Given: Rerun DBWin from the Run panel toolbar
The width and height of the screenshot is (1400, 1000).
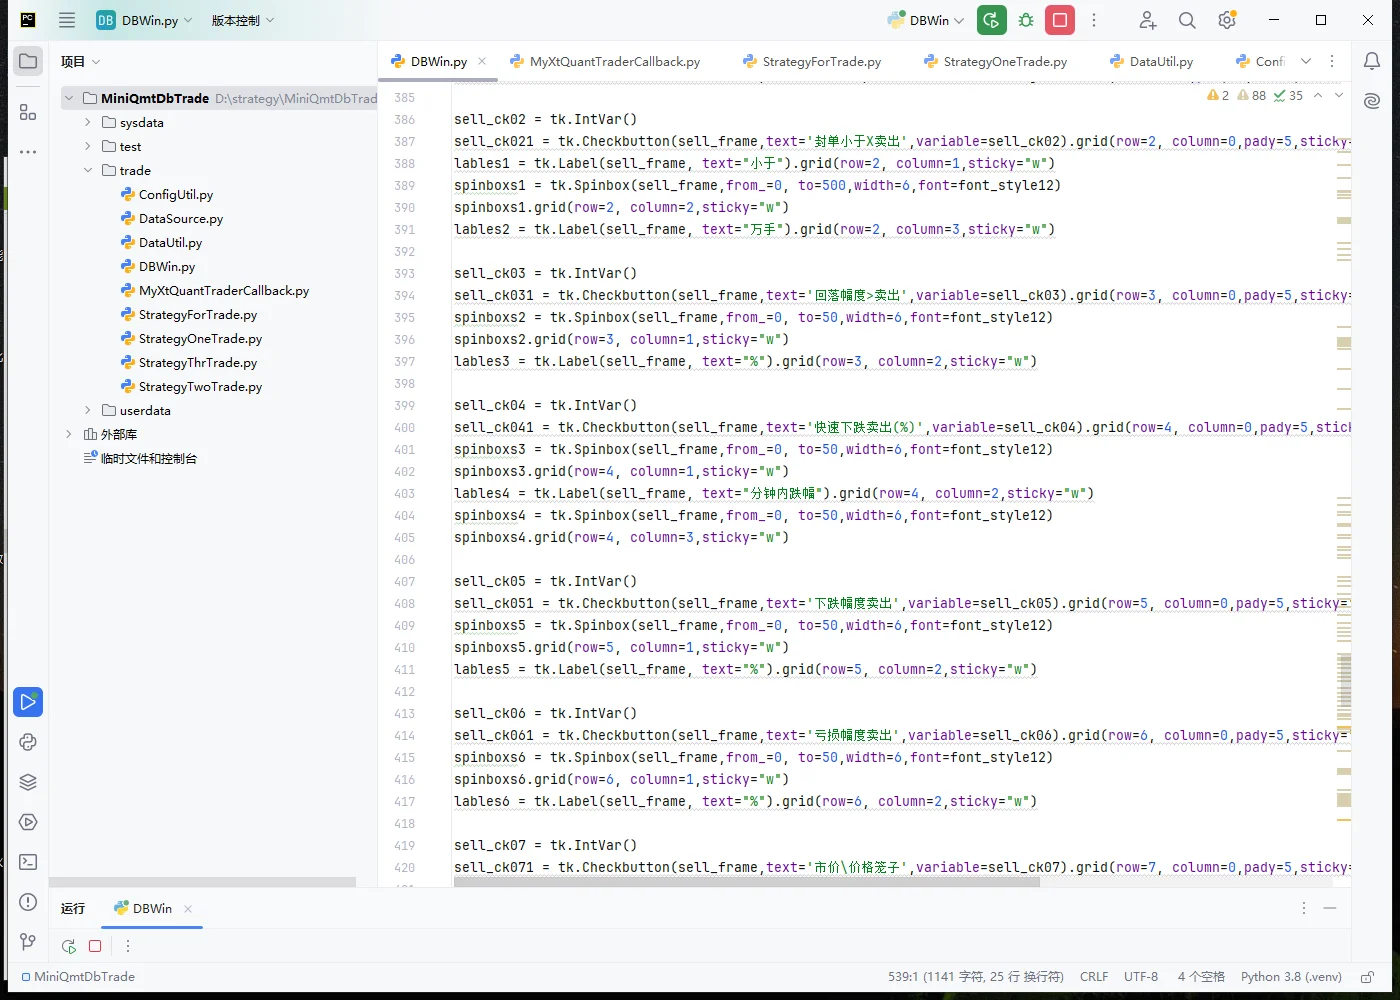Looking at the screenshot, I should point(69,946).
